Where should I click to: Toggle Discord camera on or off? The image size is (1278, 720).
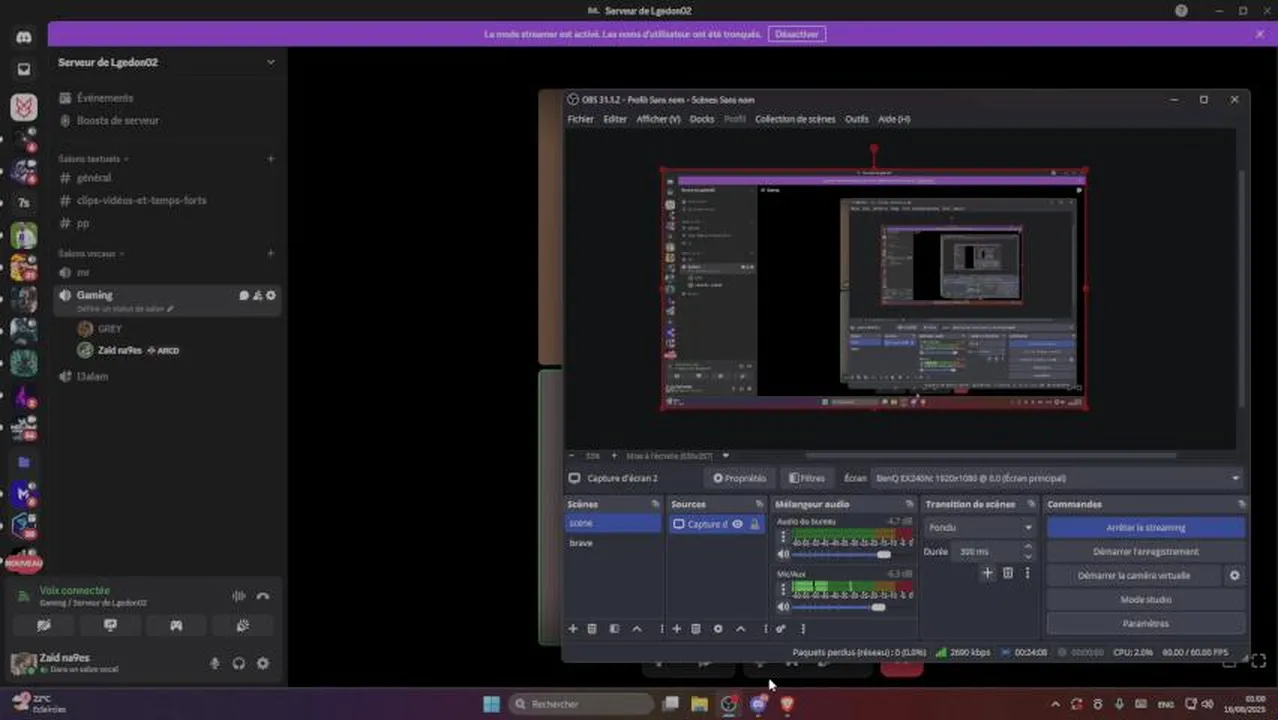tap(44, 625)
